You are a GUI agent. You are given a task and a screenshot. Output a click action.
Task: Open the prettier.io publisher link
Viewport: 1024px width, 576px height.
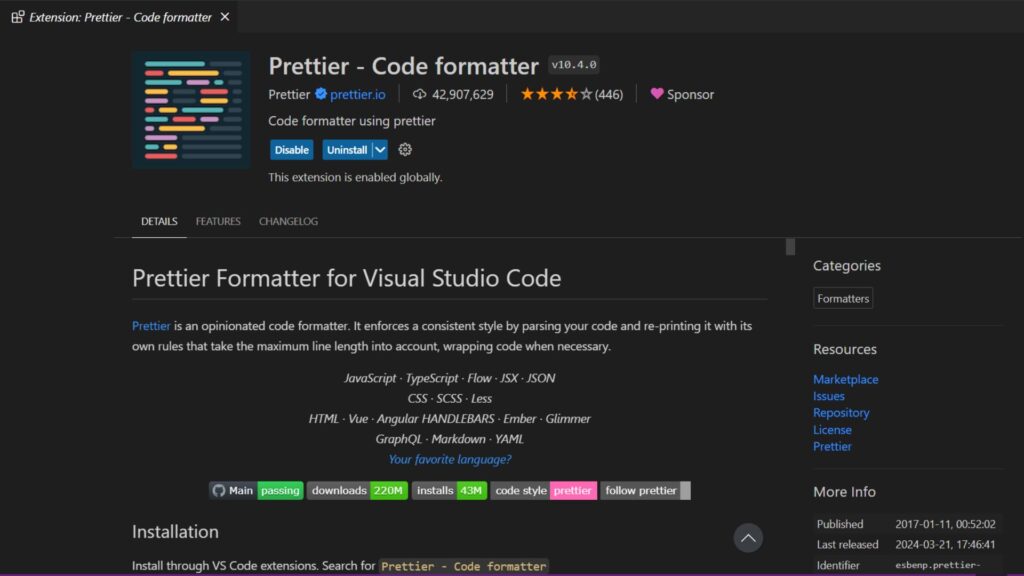coord(358,94)
